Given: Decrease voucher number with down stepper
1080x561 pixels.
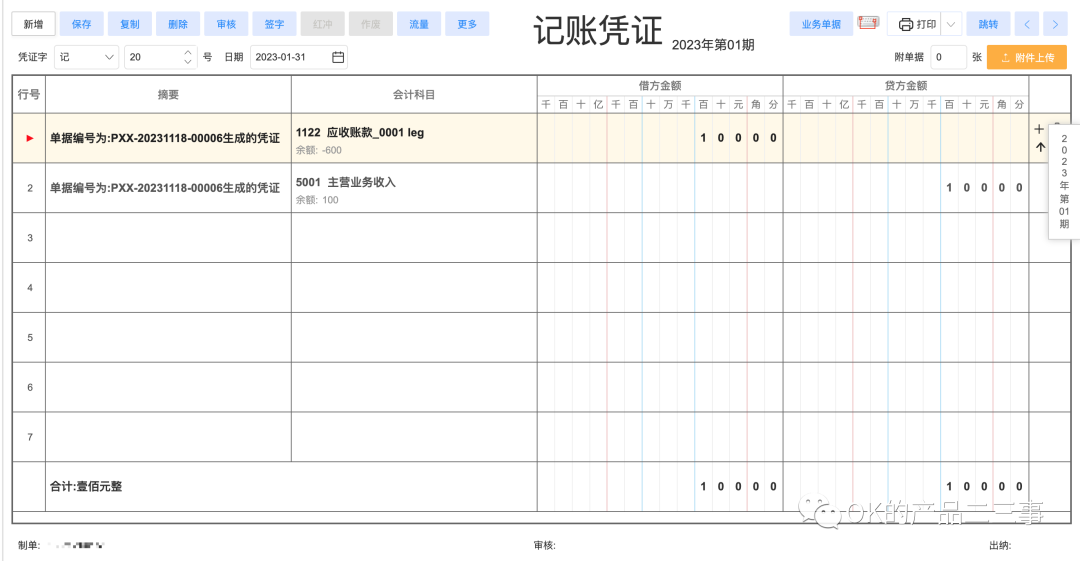Looking at the screenshot, I should pos(188,63).
